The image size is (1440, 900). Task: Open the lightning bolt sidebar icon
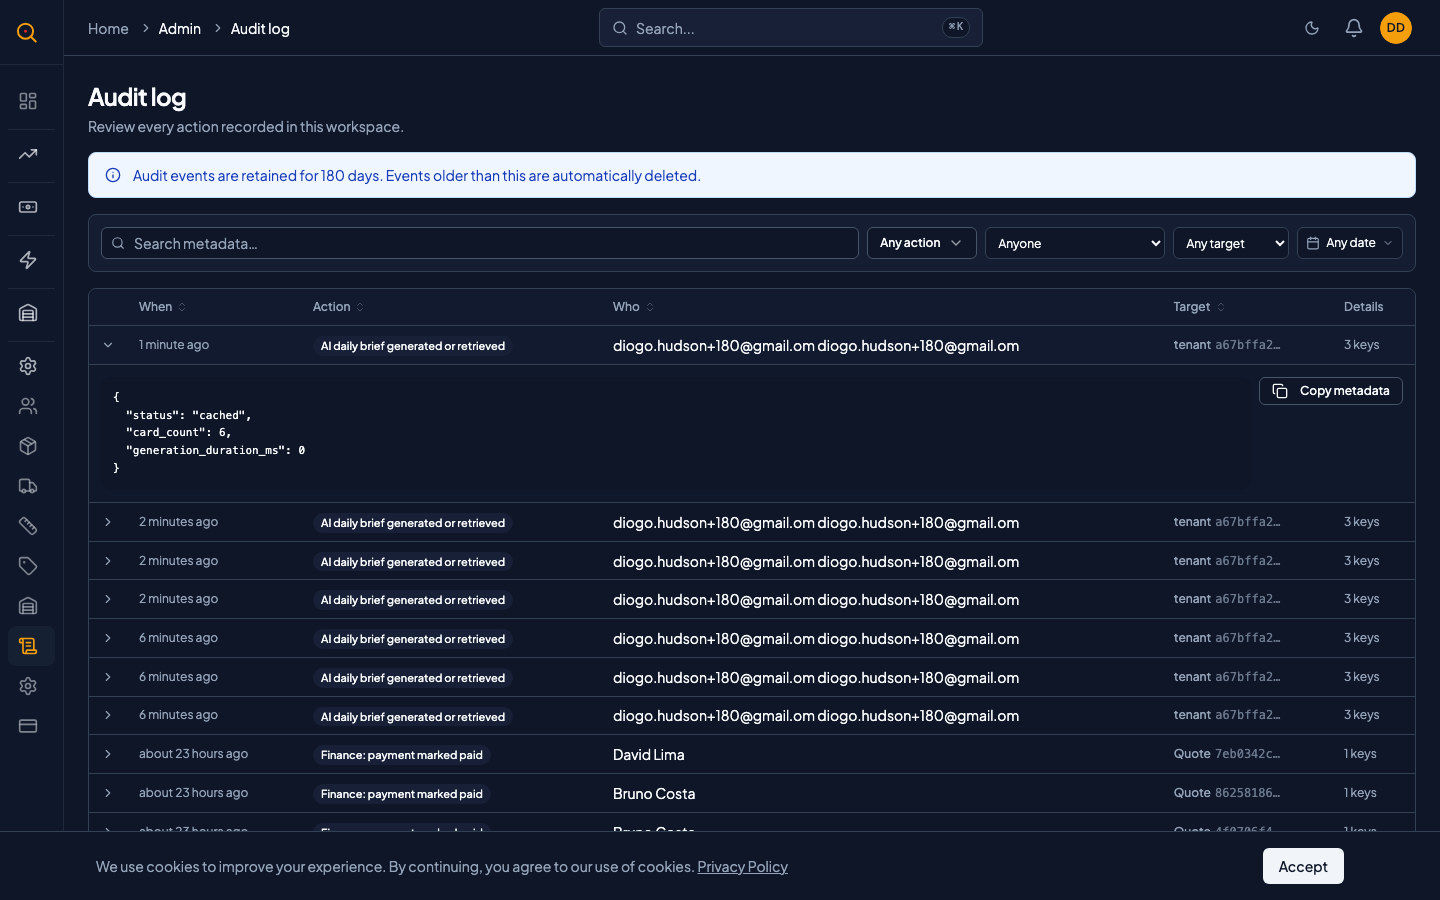[28, 260]
